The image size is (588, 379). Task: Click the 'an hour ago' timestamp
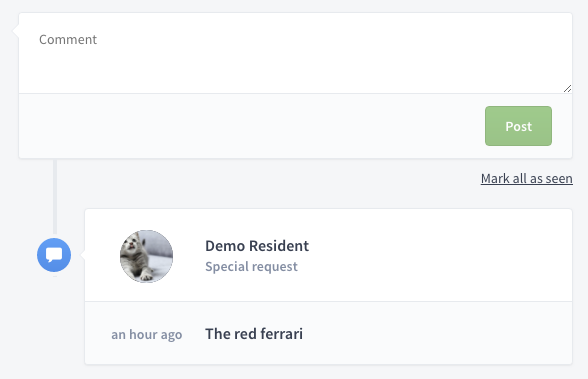coord(147,334)
